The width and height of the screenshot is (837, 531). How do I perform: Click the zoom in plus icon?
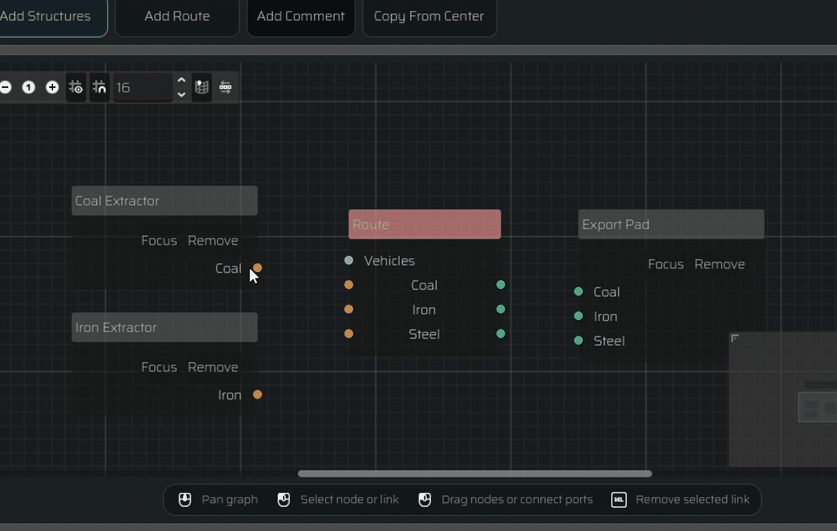click(x=52, y=87)
